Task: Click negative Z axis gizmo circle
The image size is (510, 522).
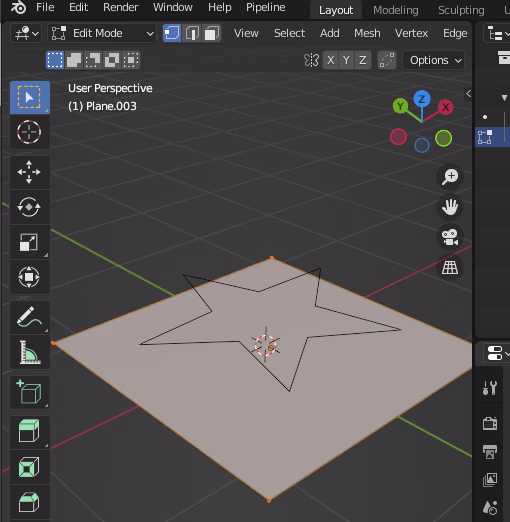Action: coord(422,146)
